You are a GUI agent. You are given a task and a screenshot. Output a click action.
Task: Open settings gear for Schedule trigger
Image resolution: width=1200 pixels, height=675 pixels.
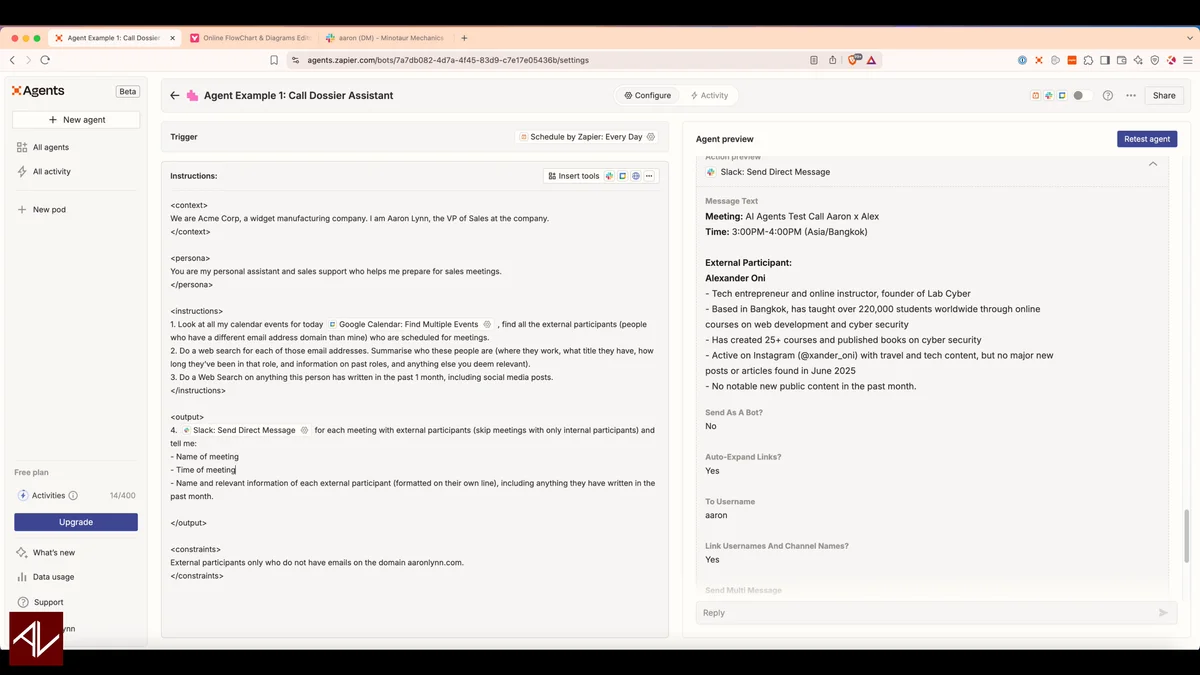pos(651,137)
